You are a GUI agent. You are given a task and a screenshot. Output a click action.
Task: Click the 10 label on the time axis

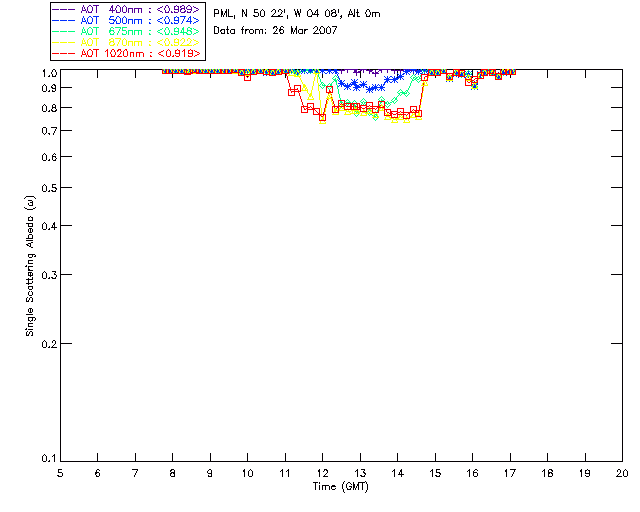pos(247,473)
